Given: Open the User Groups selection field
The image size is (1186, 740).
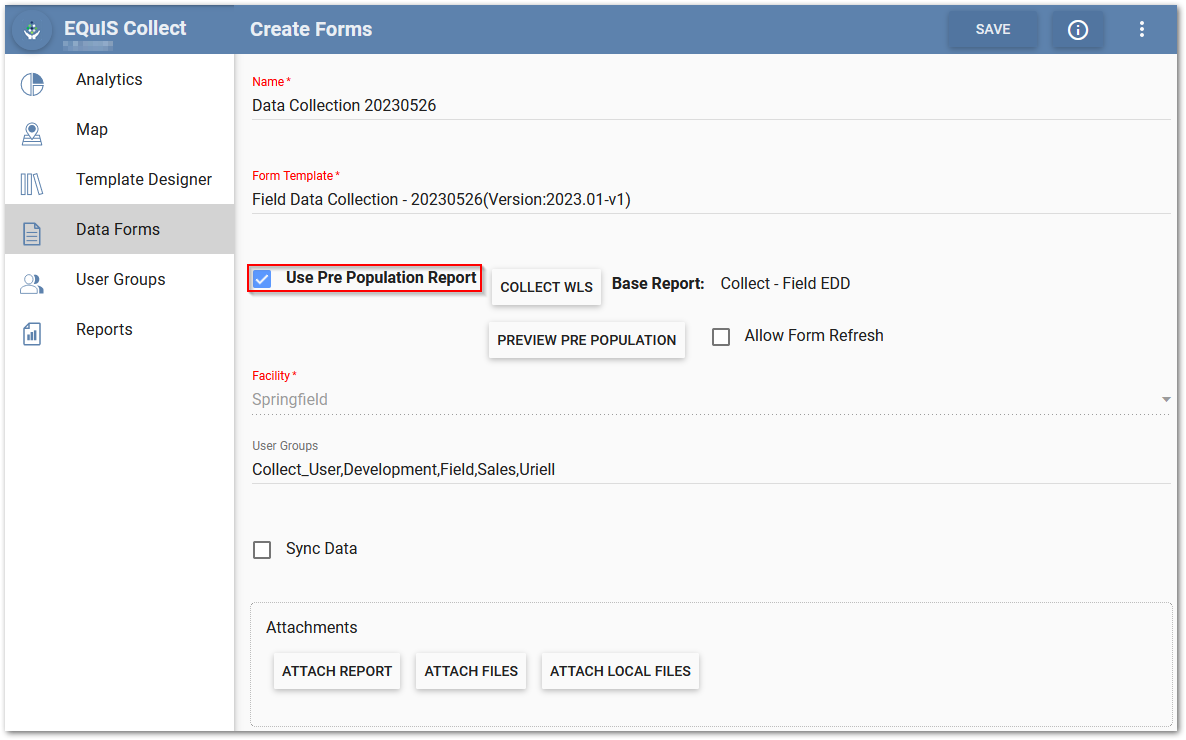Looking at the screenshot, I should [x=710, y=469].
